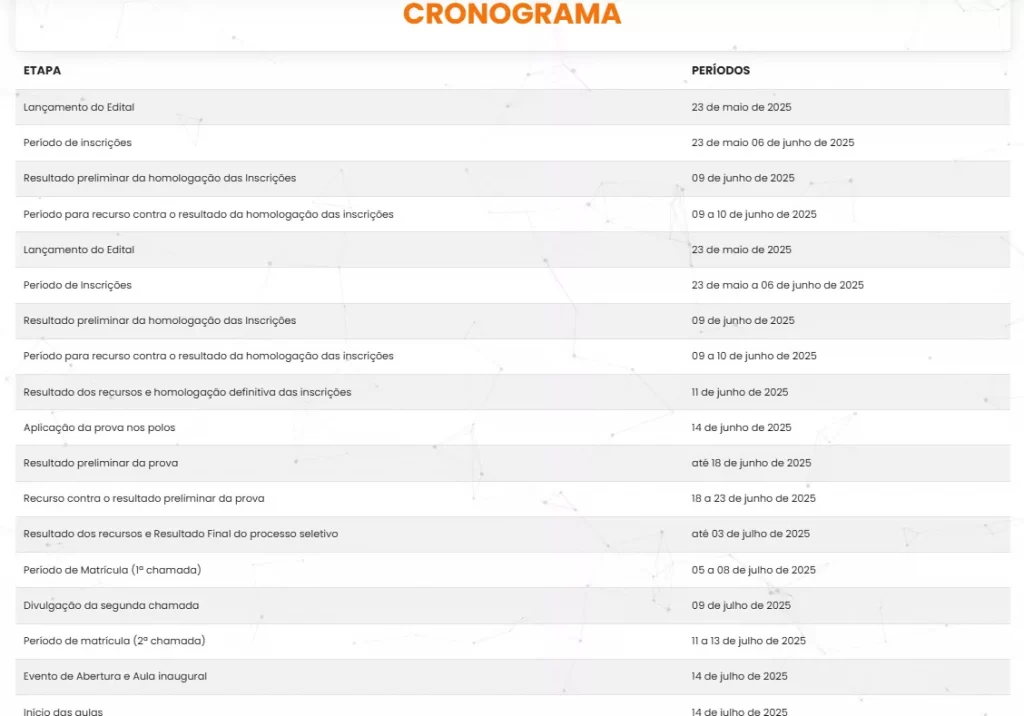1024x716 pixels.
Task: Click the date '11 de junho de 2025'
Action: [739, 392]
